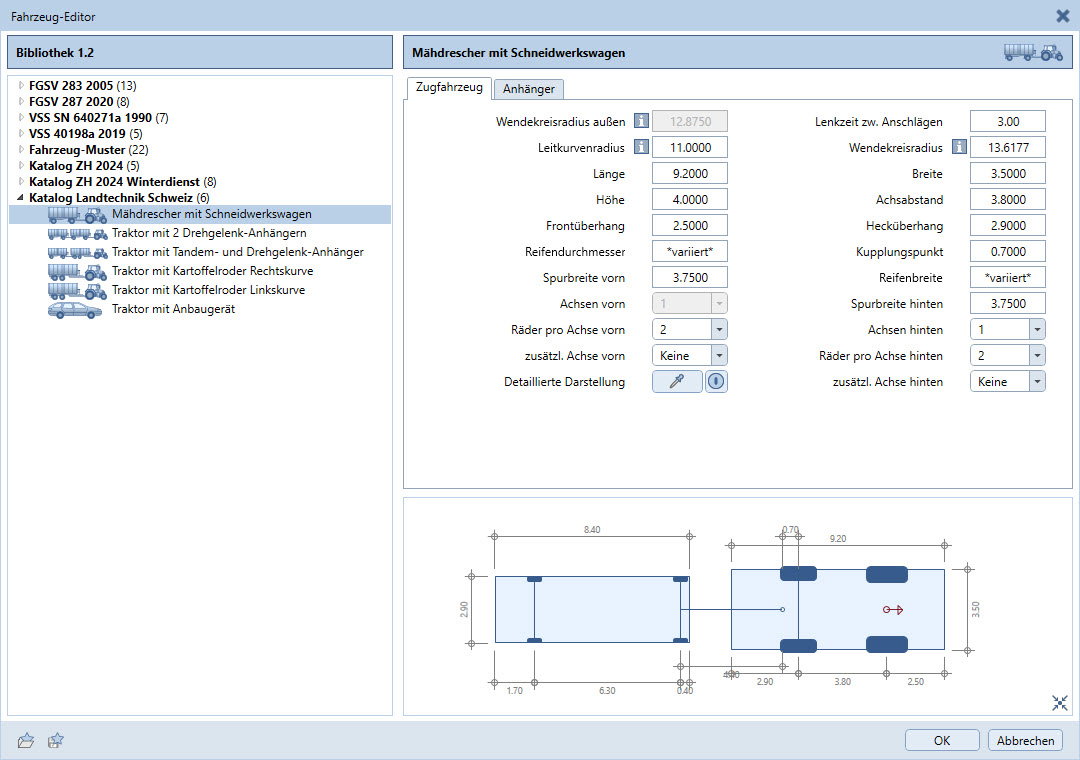Open zusätzl. Achse hinten dropdown

(x=1036, y=381)
